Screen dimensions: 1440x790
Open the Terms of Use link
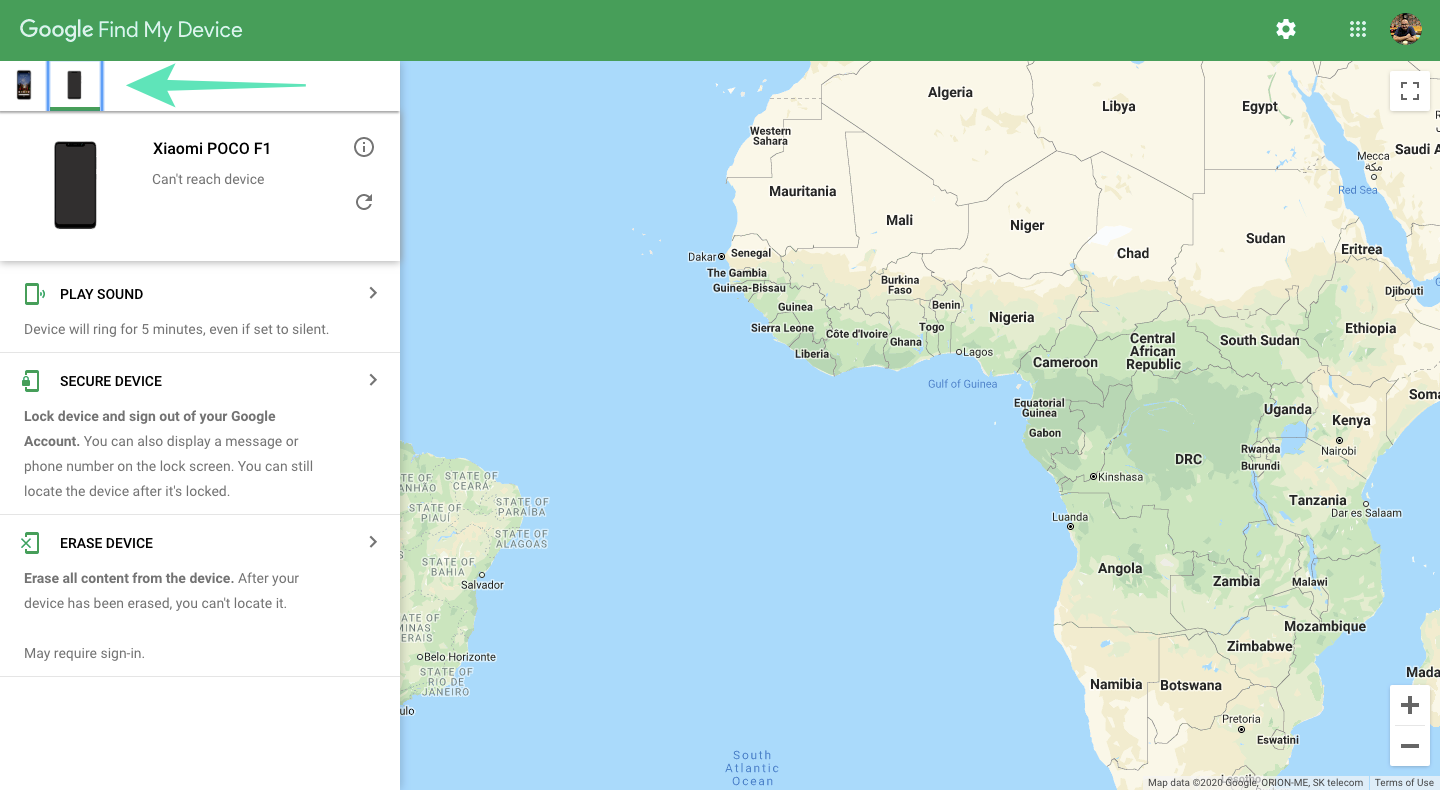[x=1404, y=783]
